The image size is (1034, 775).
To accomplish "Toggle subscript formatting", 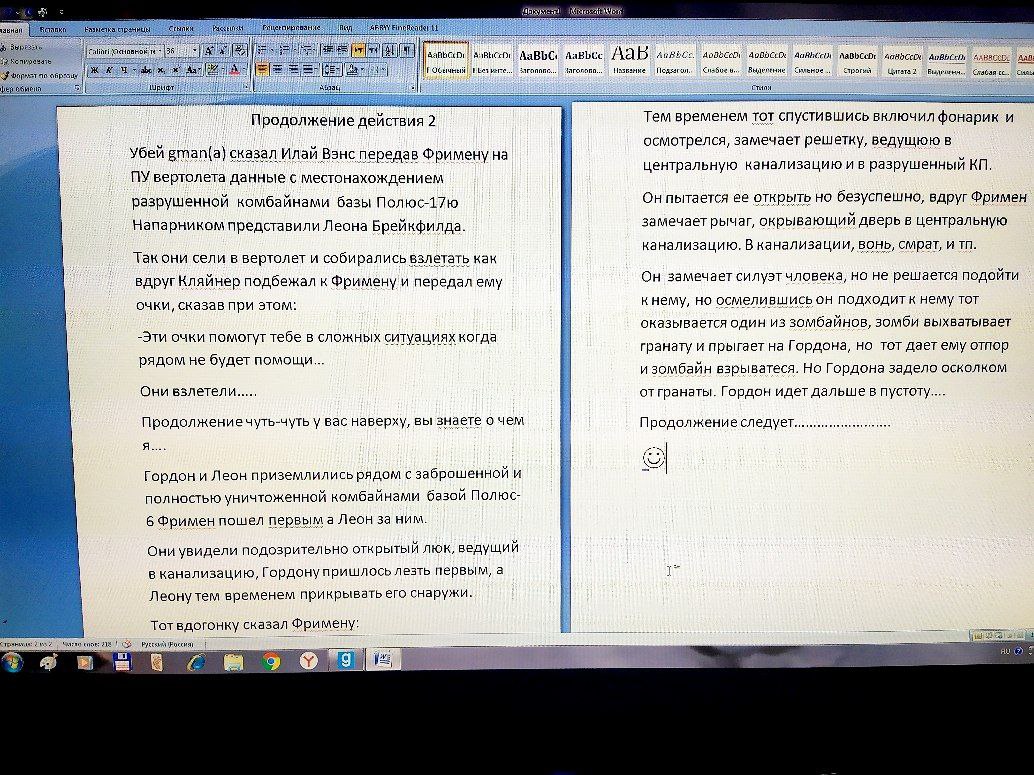I will [162, 70].
